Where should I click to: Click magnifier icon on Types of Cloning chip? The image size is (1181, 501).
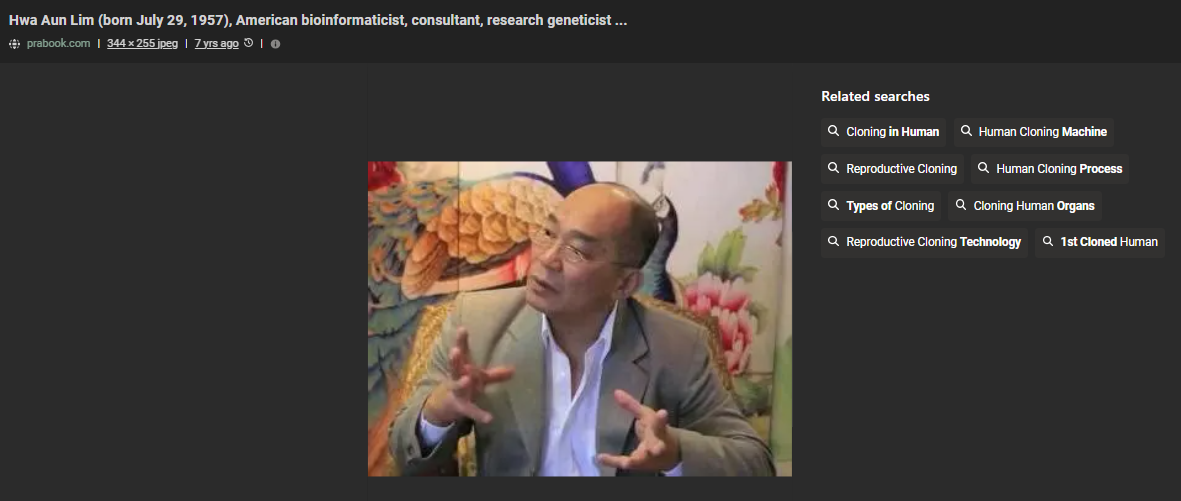(x=833, y=205)
